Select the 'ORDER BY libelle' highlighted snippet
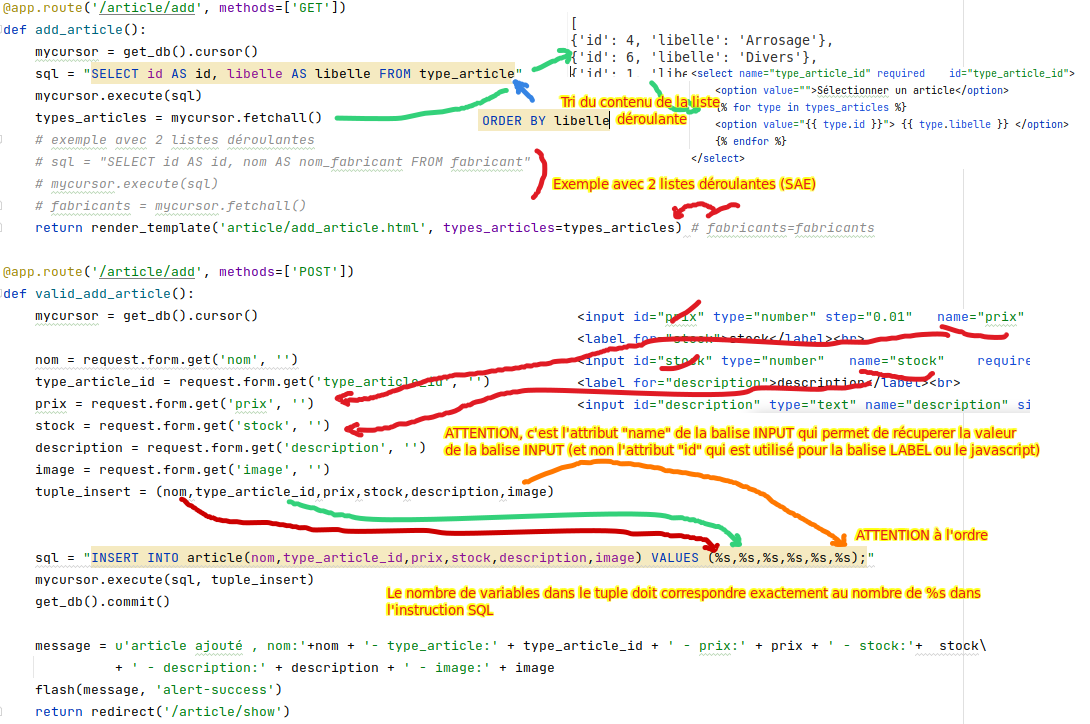This screenshot has width=1090, height=724. tap(545, 120)
